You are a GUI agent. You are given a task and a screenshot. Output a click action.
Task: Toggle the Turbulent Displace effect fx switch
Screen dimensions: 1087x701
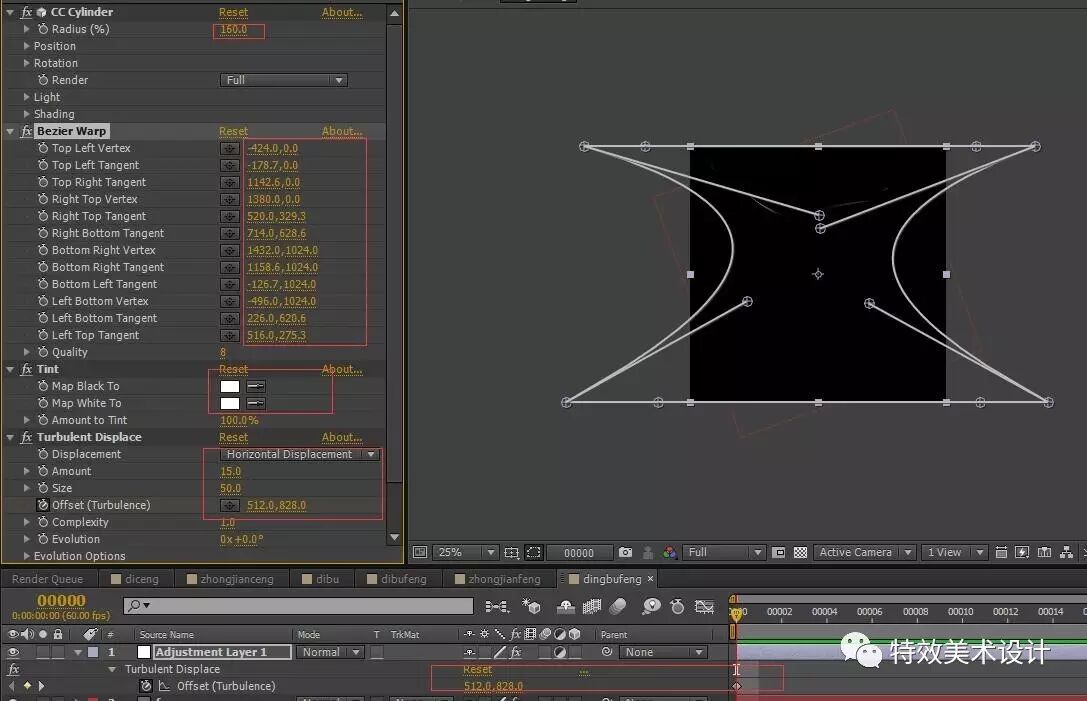pos(26,437)
